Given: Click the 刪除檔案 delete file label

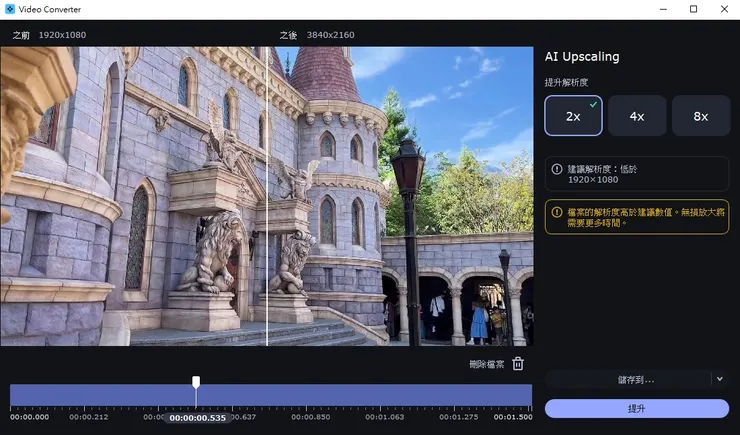Looking at the screenshot, I should 487,364.
